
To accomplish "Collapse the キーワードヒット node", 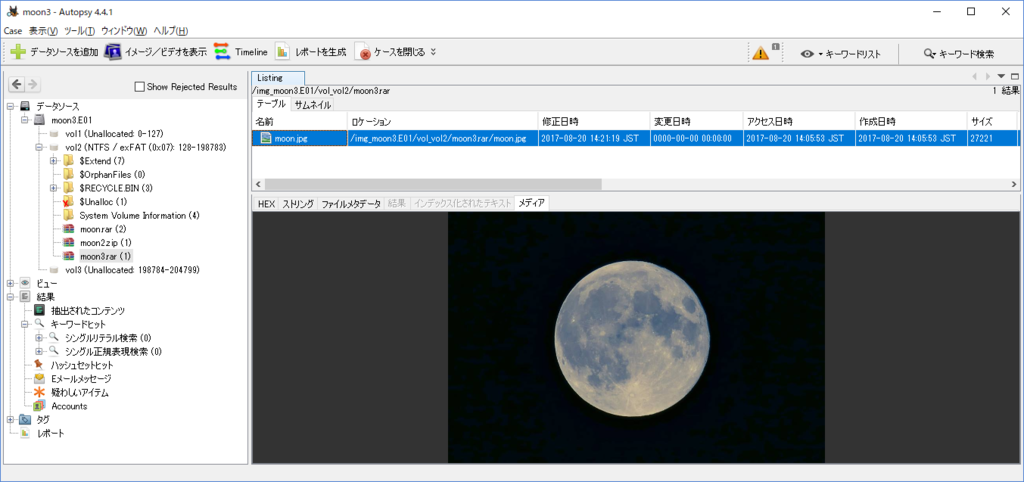I will click(25, 324).
